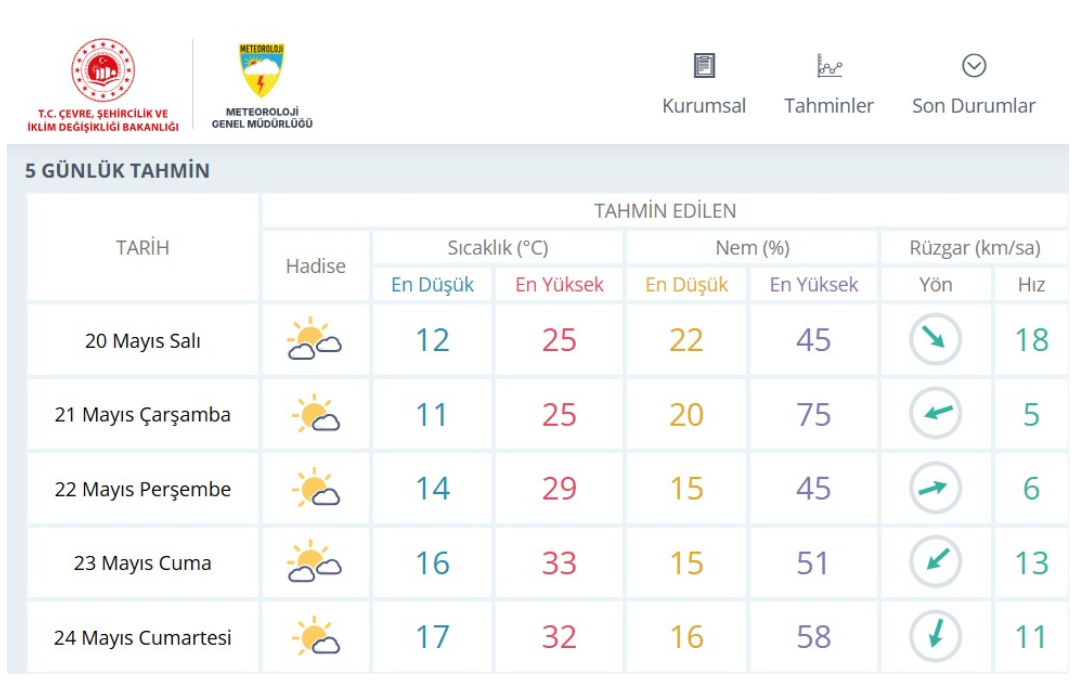Click the En Düşük humidity column header
Screen dimensions: 1073x681
click(685, 285)
